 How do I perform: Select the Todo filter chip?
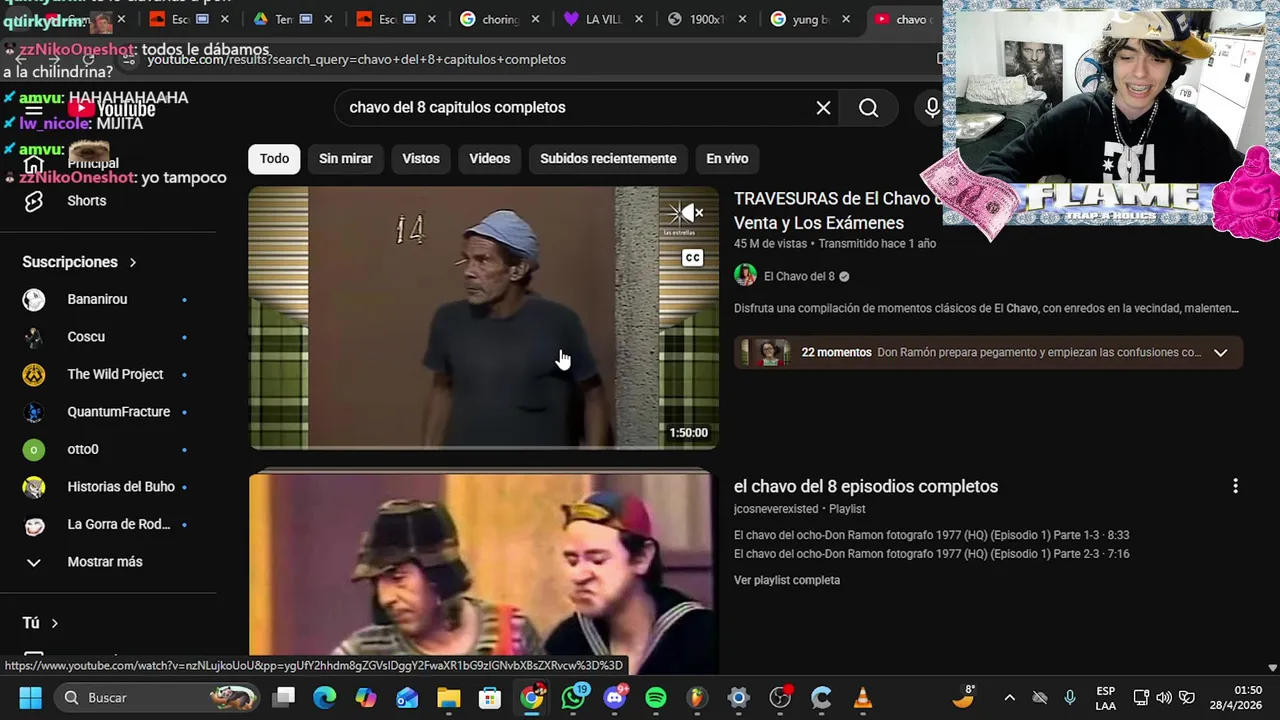pyautogui.click(x=274, y=159)
